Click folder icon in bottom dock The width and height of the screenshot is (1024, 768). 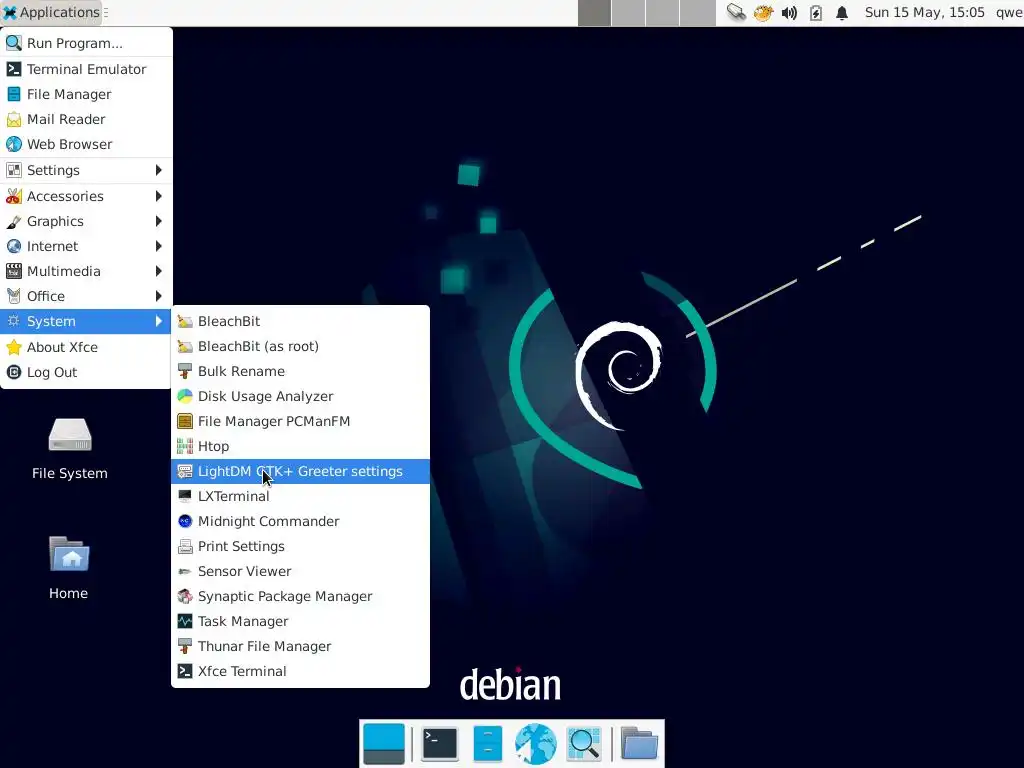[639, 744]
